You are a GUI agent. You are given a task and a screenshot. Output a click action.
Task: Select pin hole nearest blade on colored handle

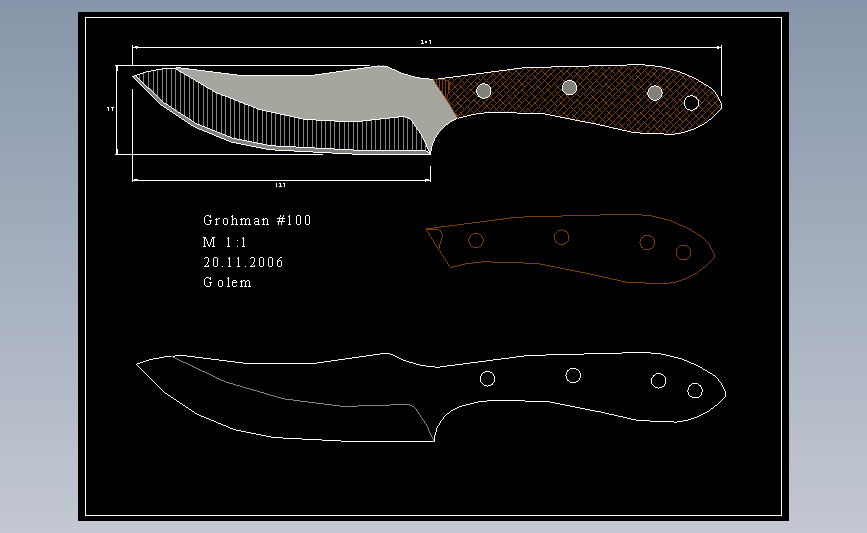point(484,91)
